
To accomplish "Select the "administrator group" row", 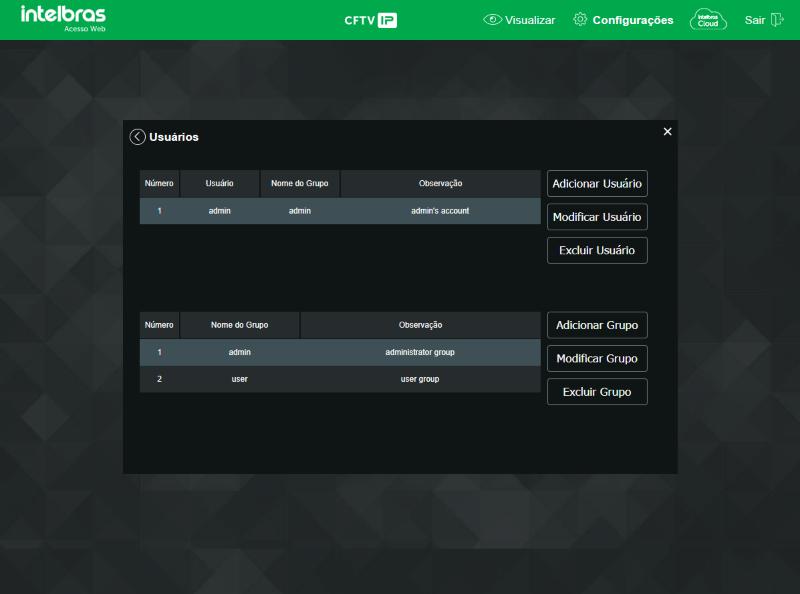I will [x=340, y=352].
